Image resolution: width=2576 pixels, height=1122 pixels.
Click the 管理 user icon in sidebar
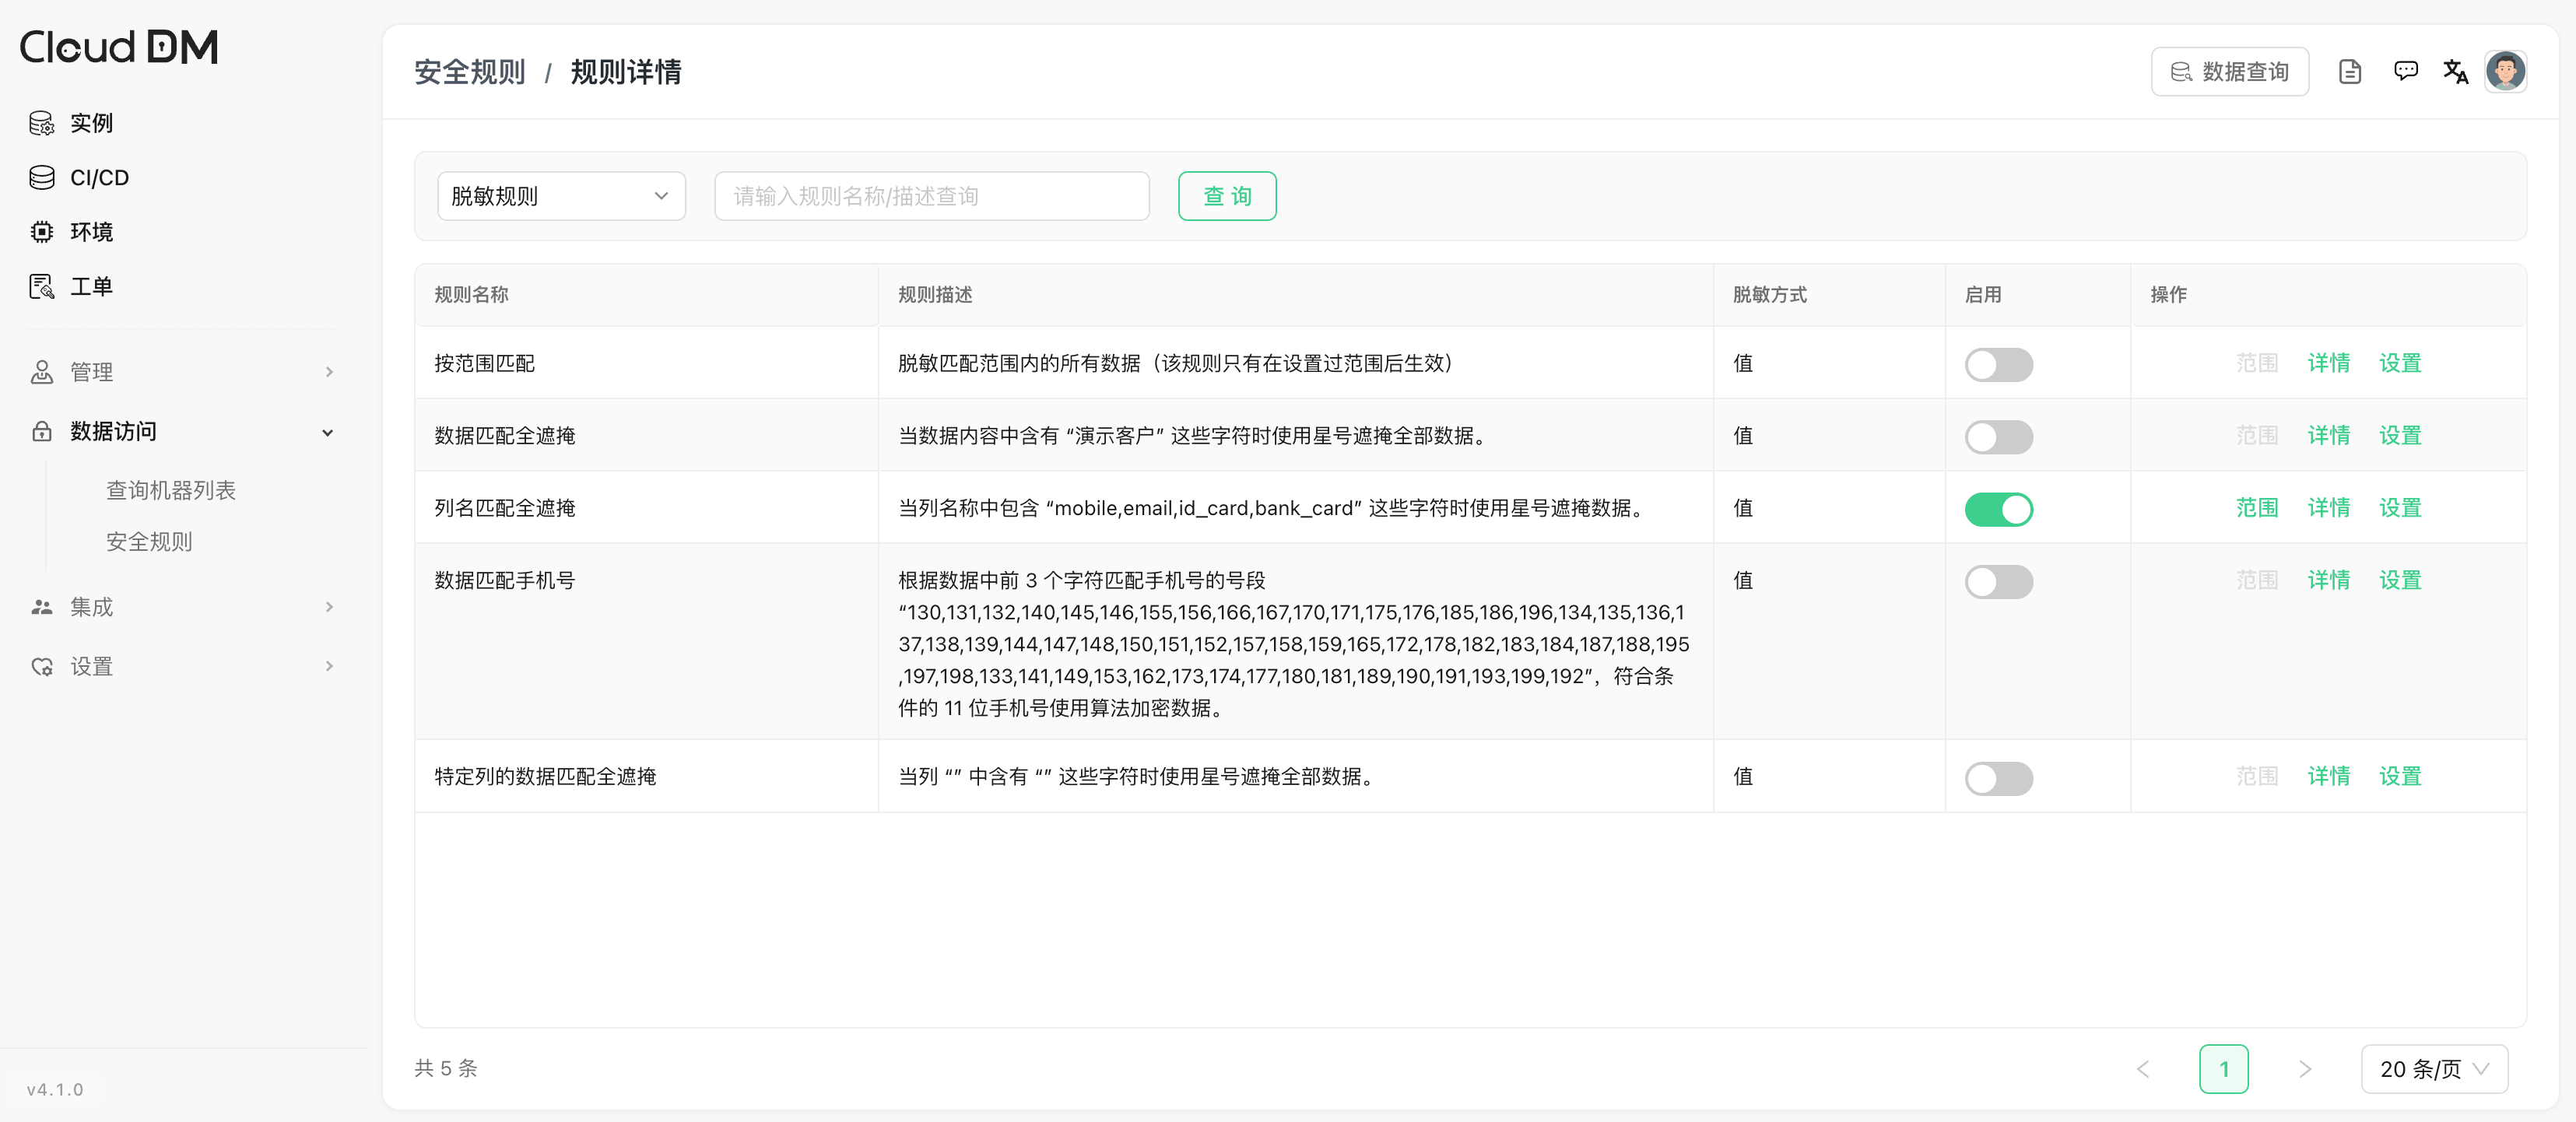coord(41,372)
